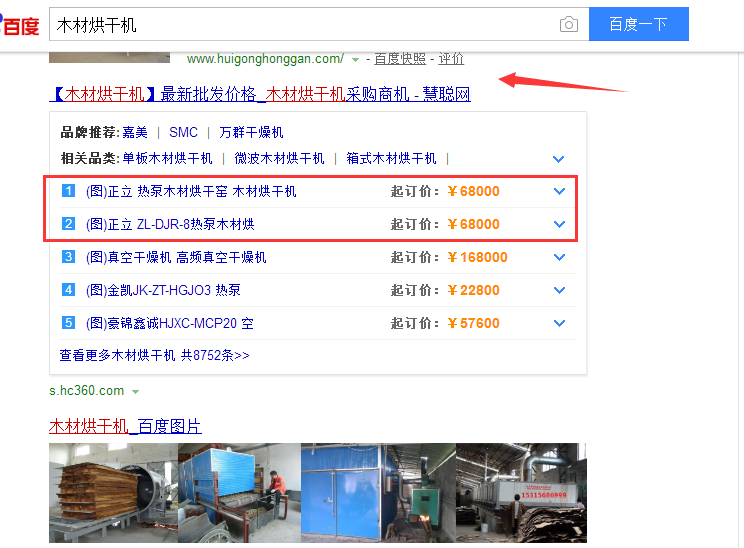The width and height of the screenshot is (744, 548).
Task: Expand chevron for ¥57600 row
Action: click(559, 323)
